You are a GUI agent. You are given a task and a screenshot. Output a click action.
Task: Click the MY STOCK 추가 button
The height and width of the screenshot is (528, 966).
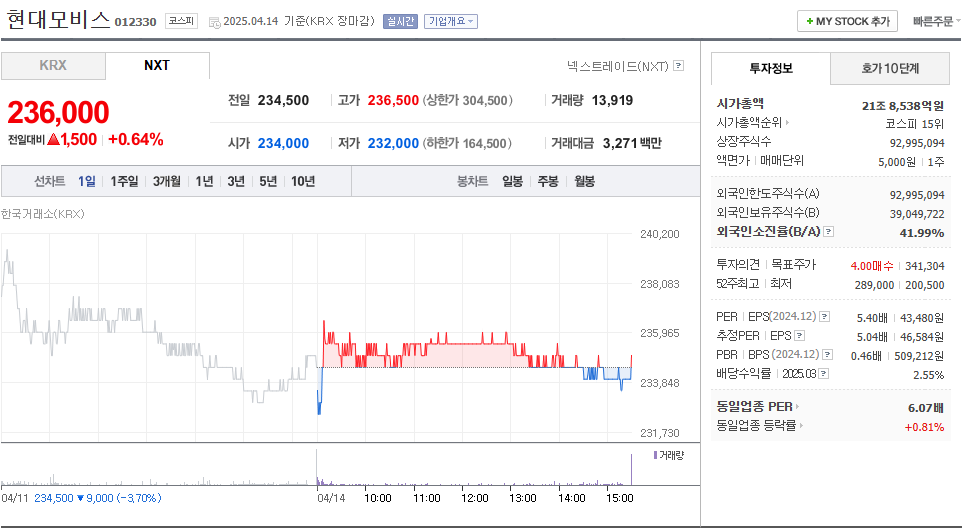click(847, 22)
